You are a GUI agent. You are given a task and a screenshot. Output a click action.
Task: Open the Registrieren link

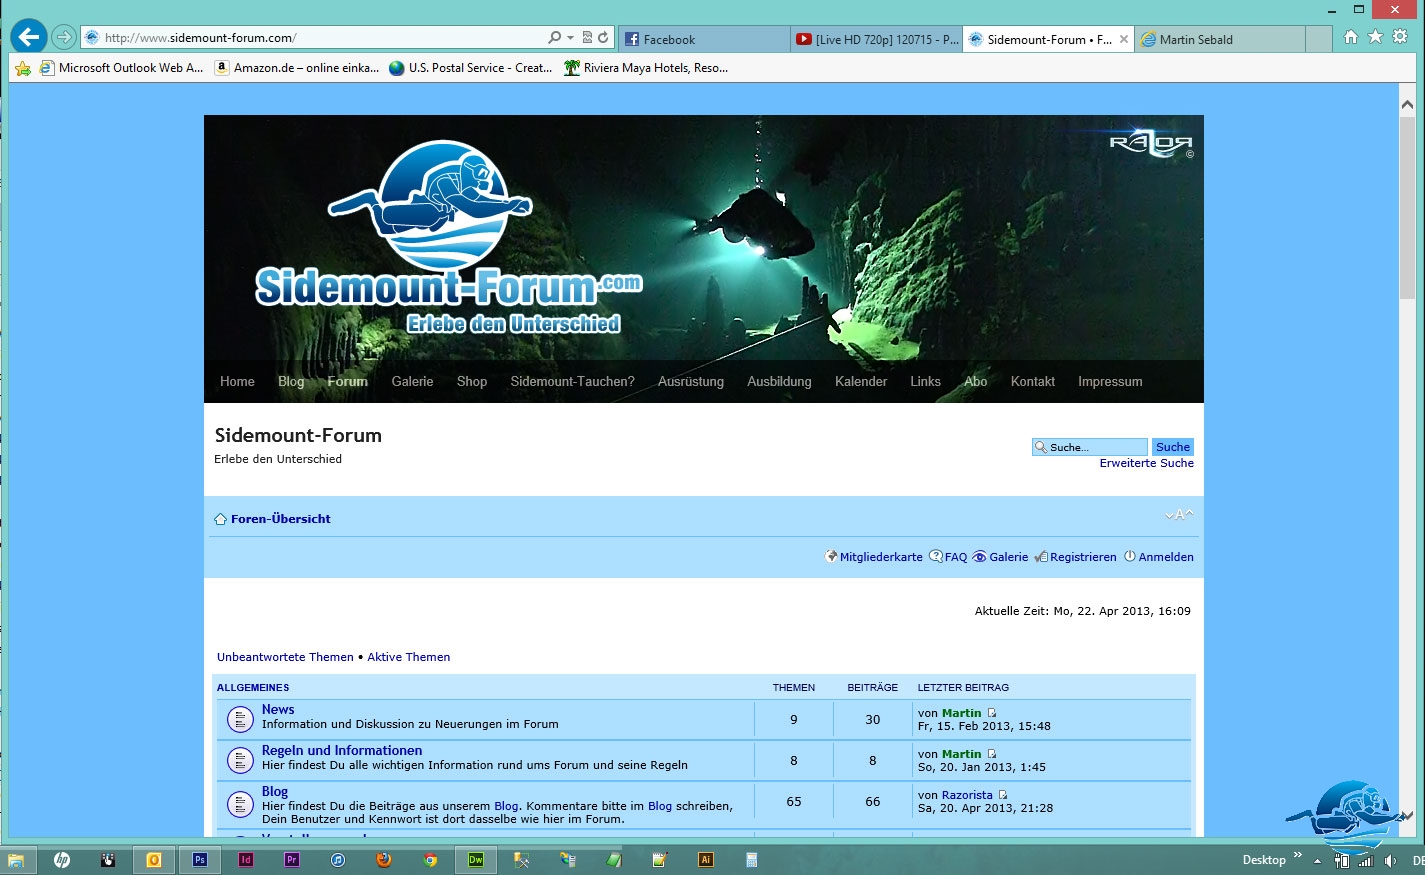click(x=1082, y=557)
